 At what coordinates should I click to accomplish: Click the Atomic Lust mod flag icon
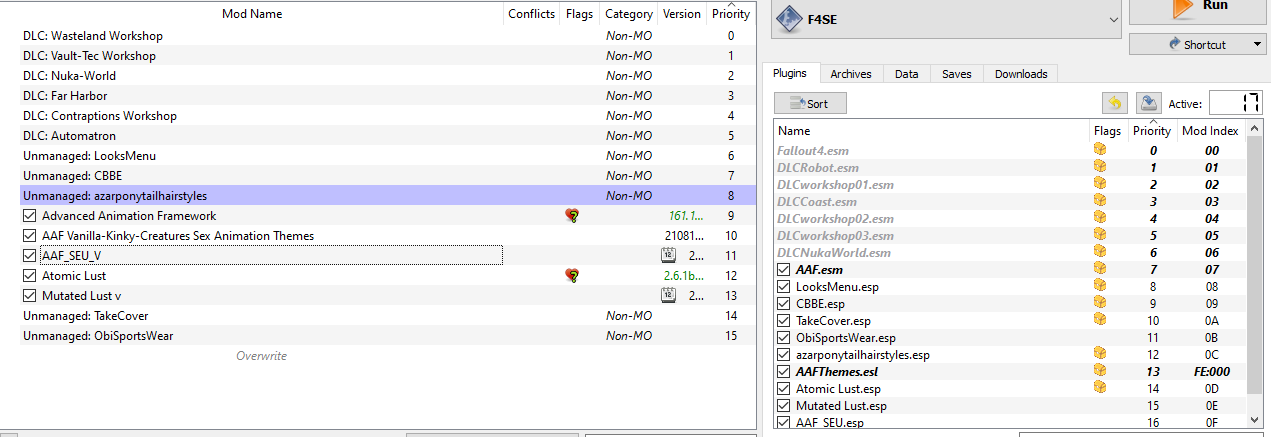click(x=572, y=276)
